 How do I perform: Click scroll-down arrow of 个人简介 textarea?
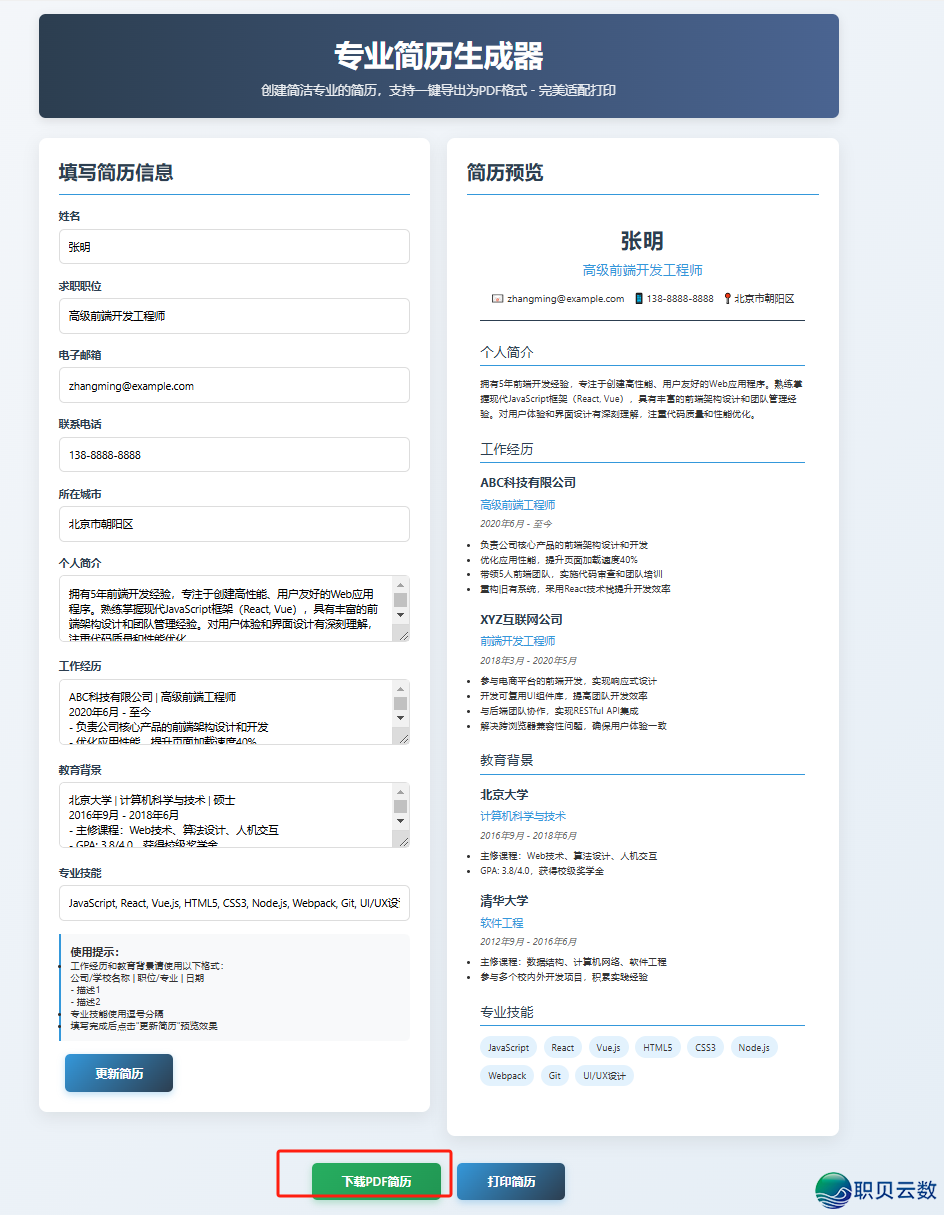coord(400,617)
